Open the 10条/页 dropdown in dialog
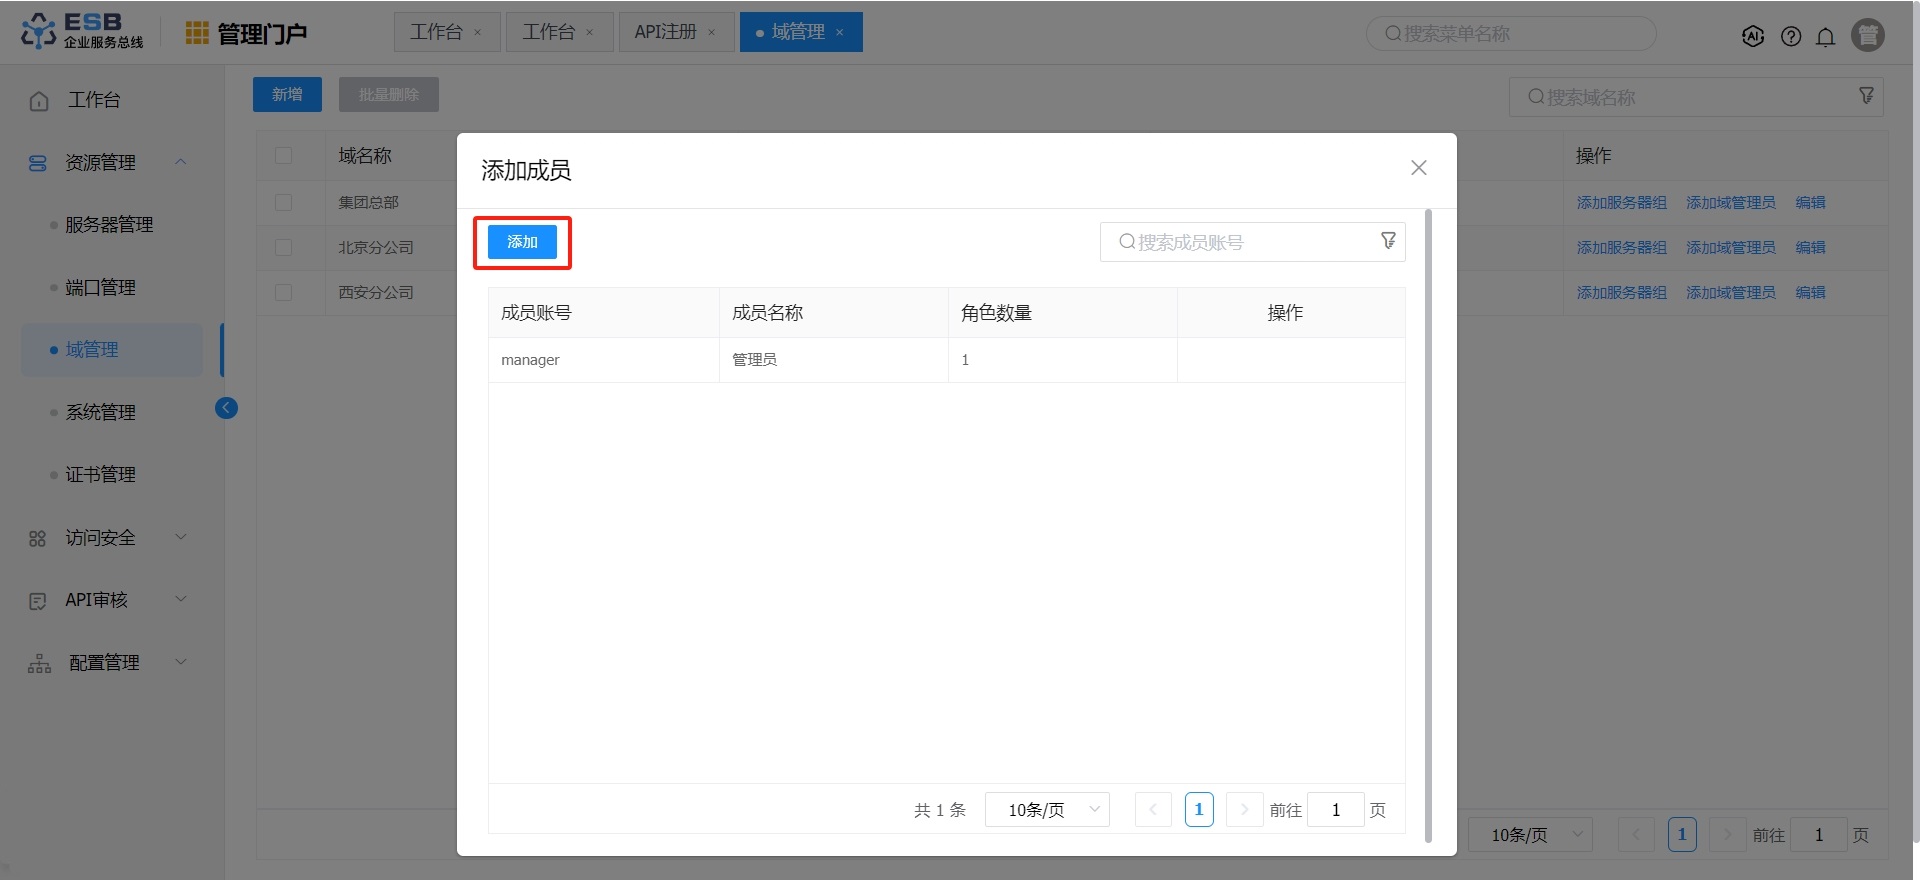 pyautogui.click(x=1047, y=809)
